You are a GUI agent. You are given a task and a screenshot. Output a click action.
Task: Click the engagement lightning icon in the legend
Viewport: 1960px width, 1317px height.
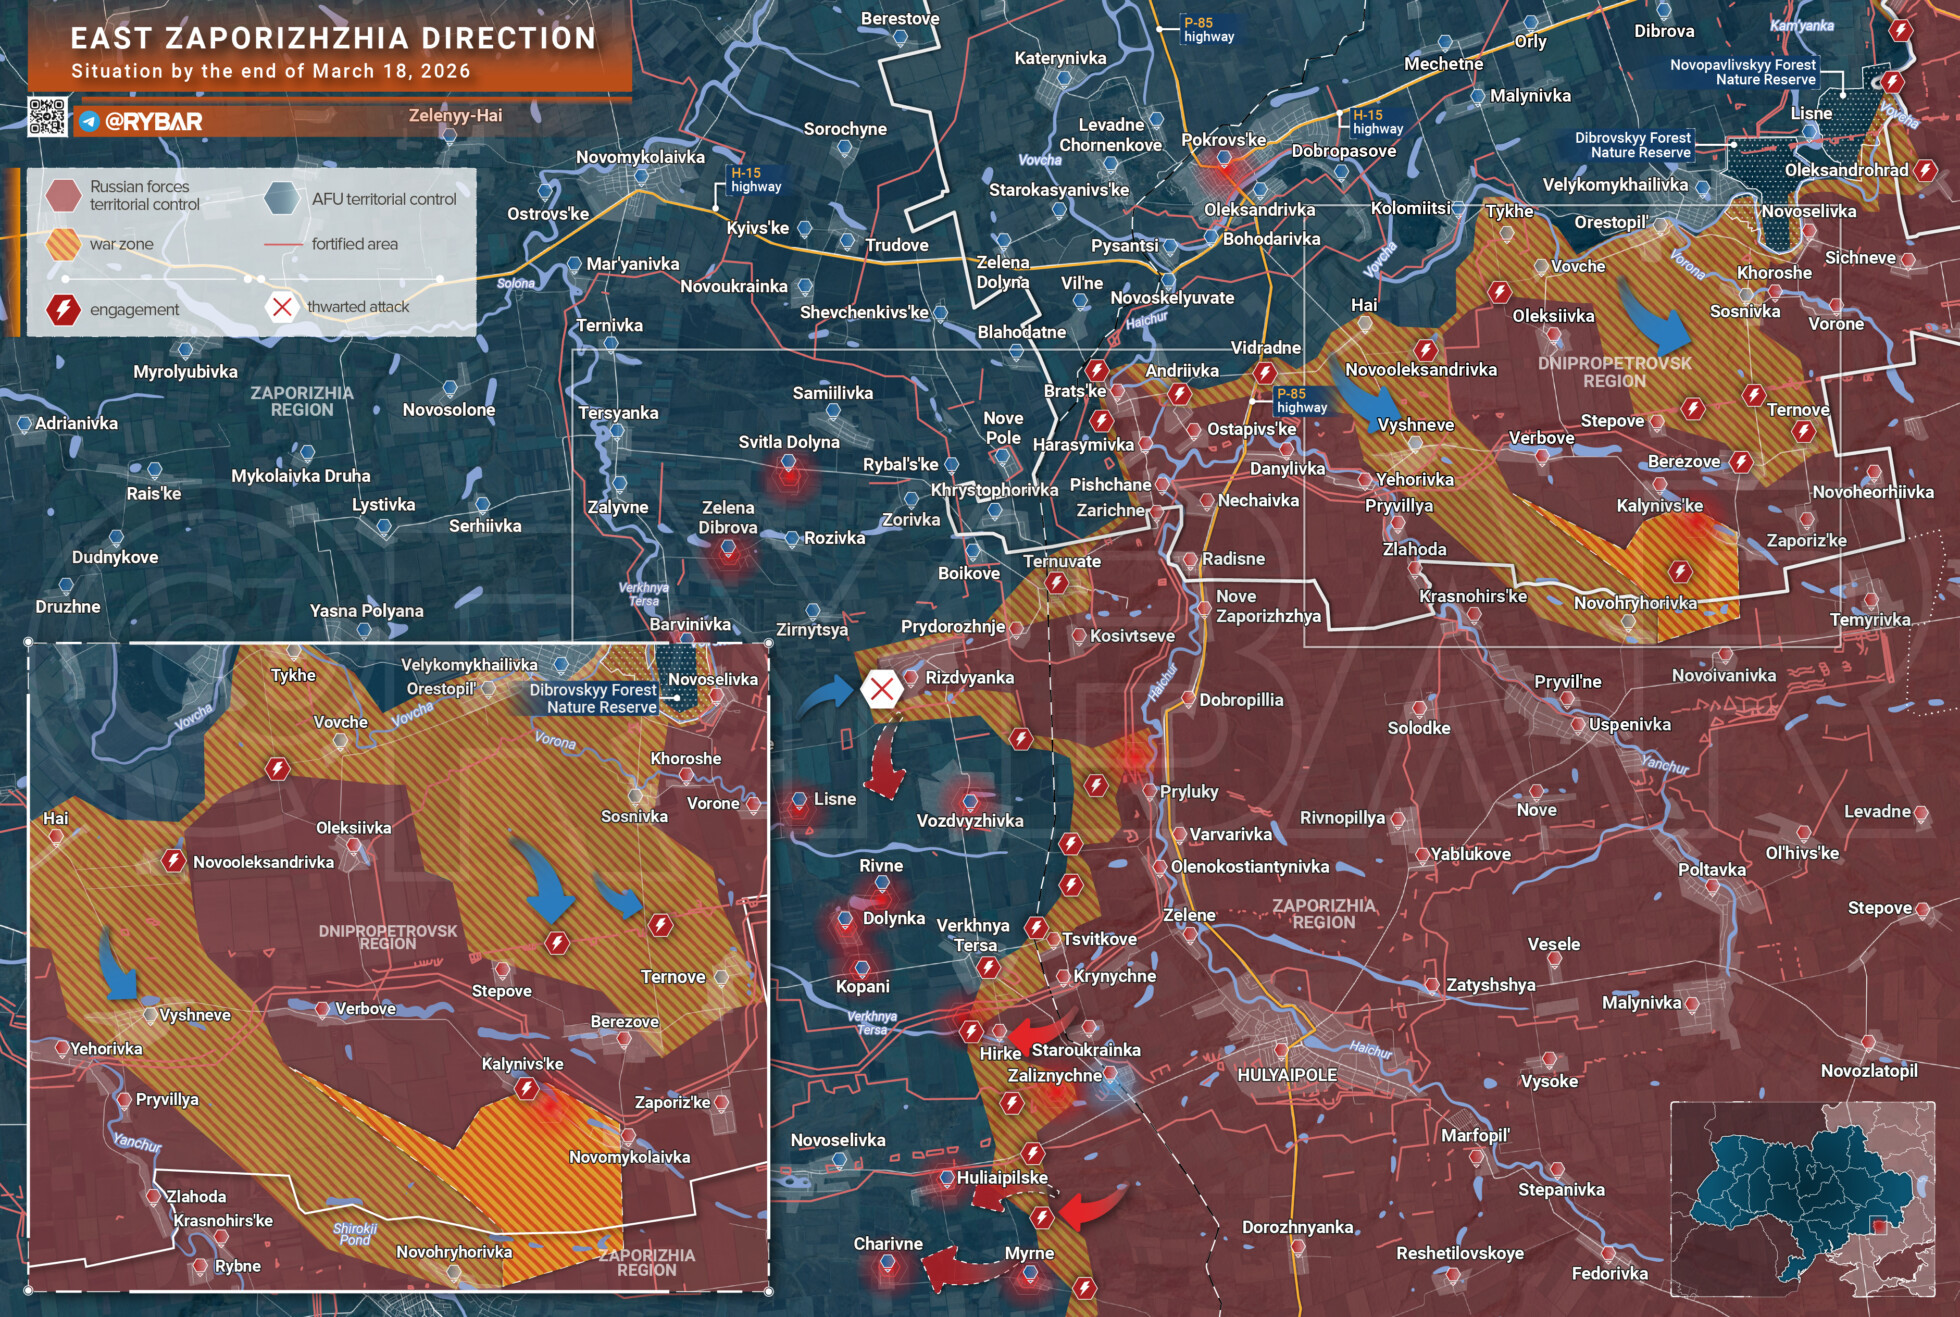[x=64, y=309]
